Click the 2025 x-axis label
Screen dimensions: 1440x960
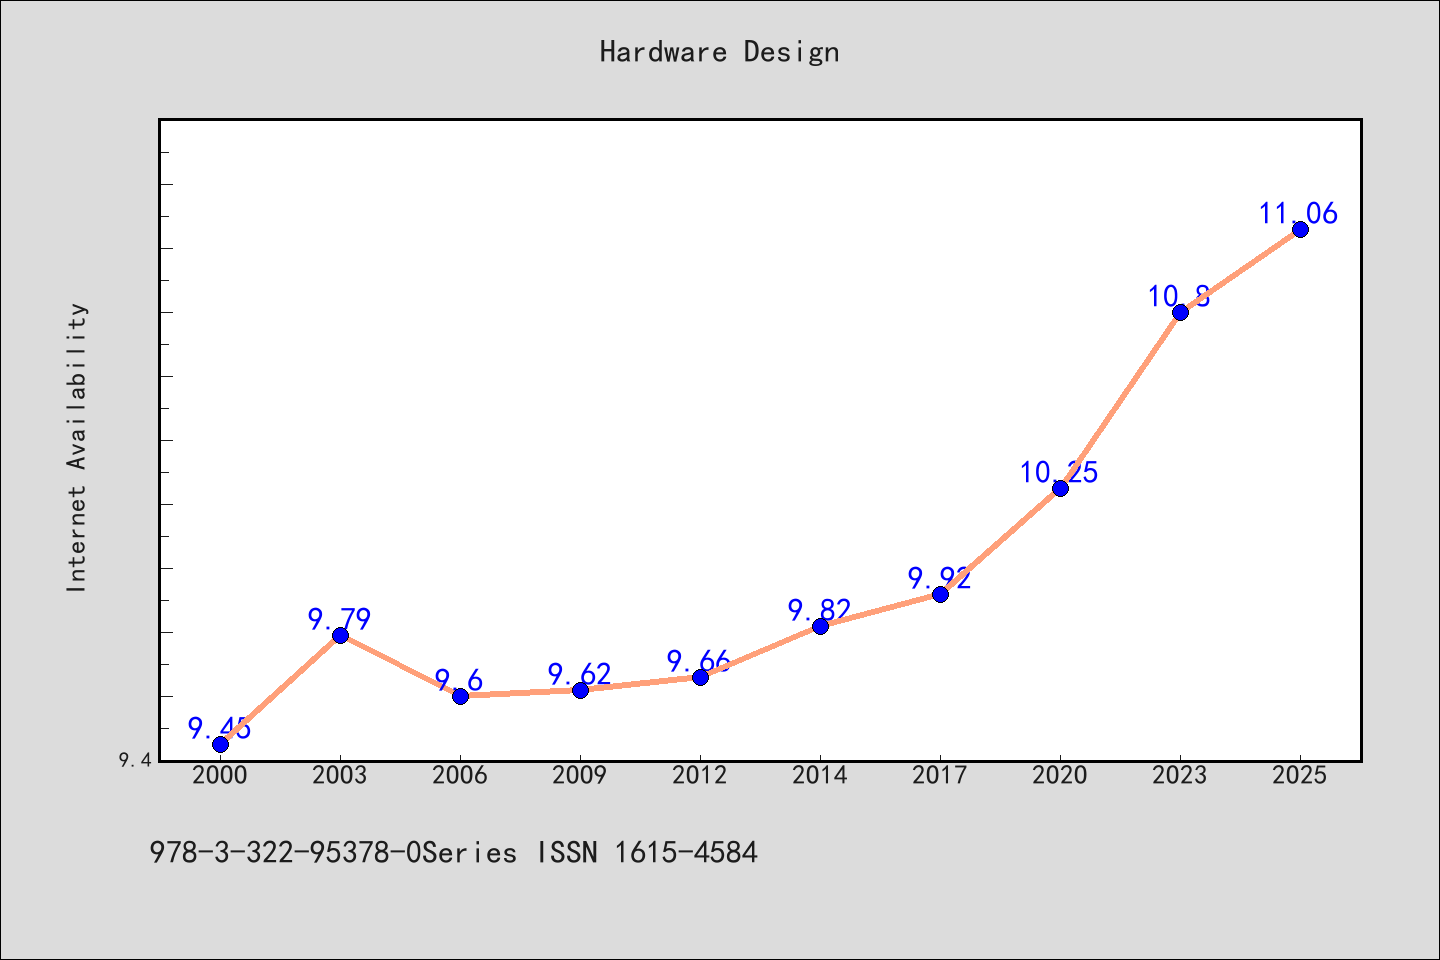point(1300,775)
